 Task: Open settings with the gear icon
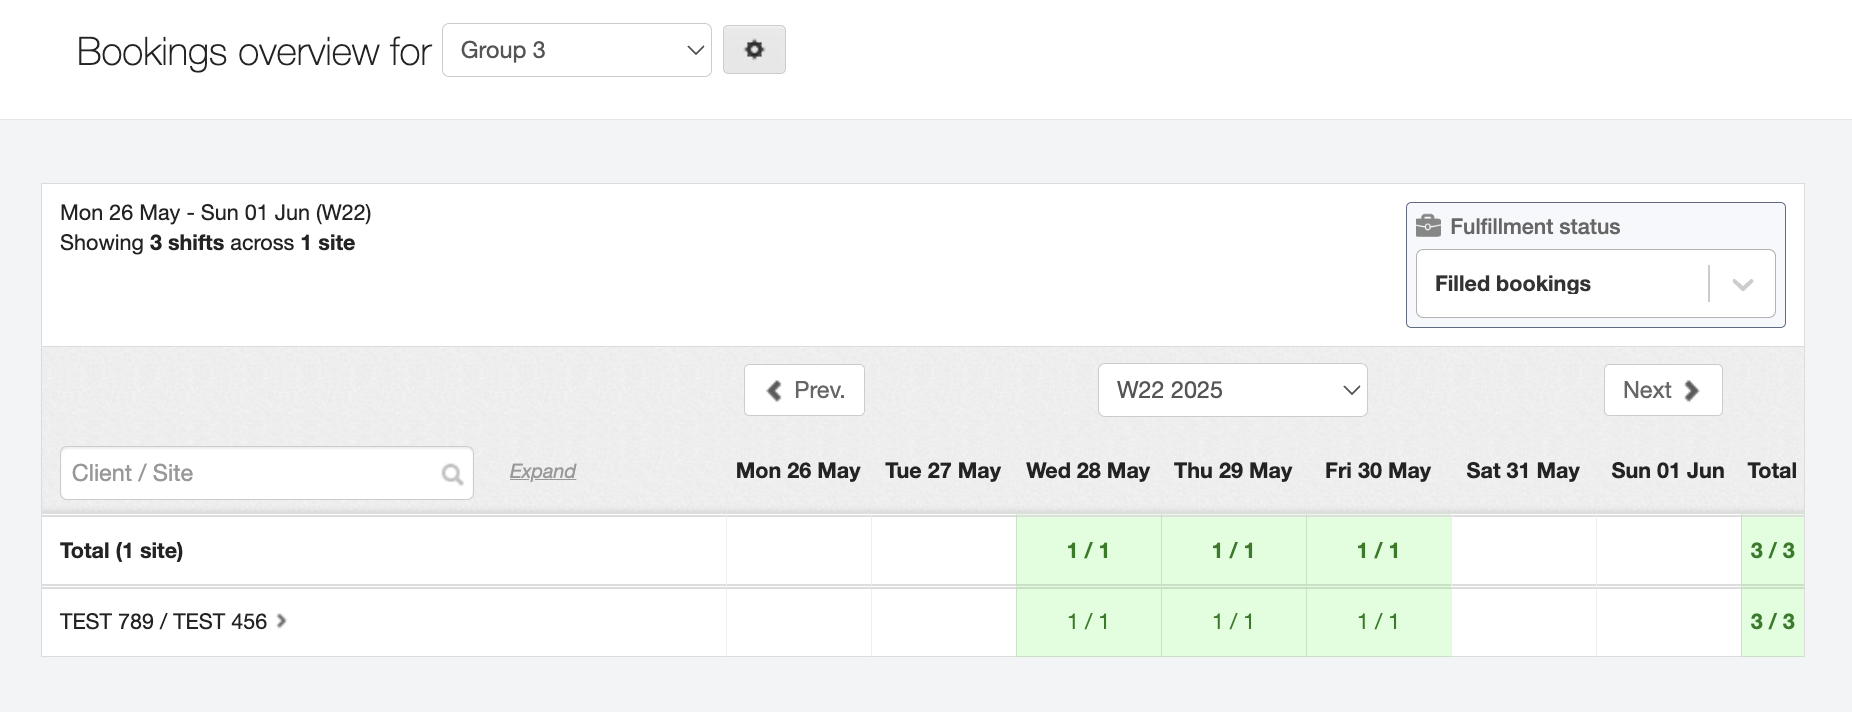[754, 50]
